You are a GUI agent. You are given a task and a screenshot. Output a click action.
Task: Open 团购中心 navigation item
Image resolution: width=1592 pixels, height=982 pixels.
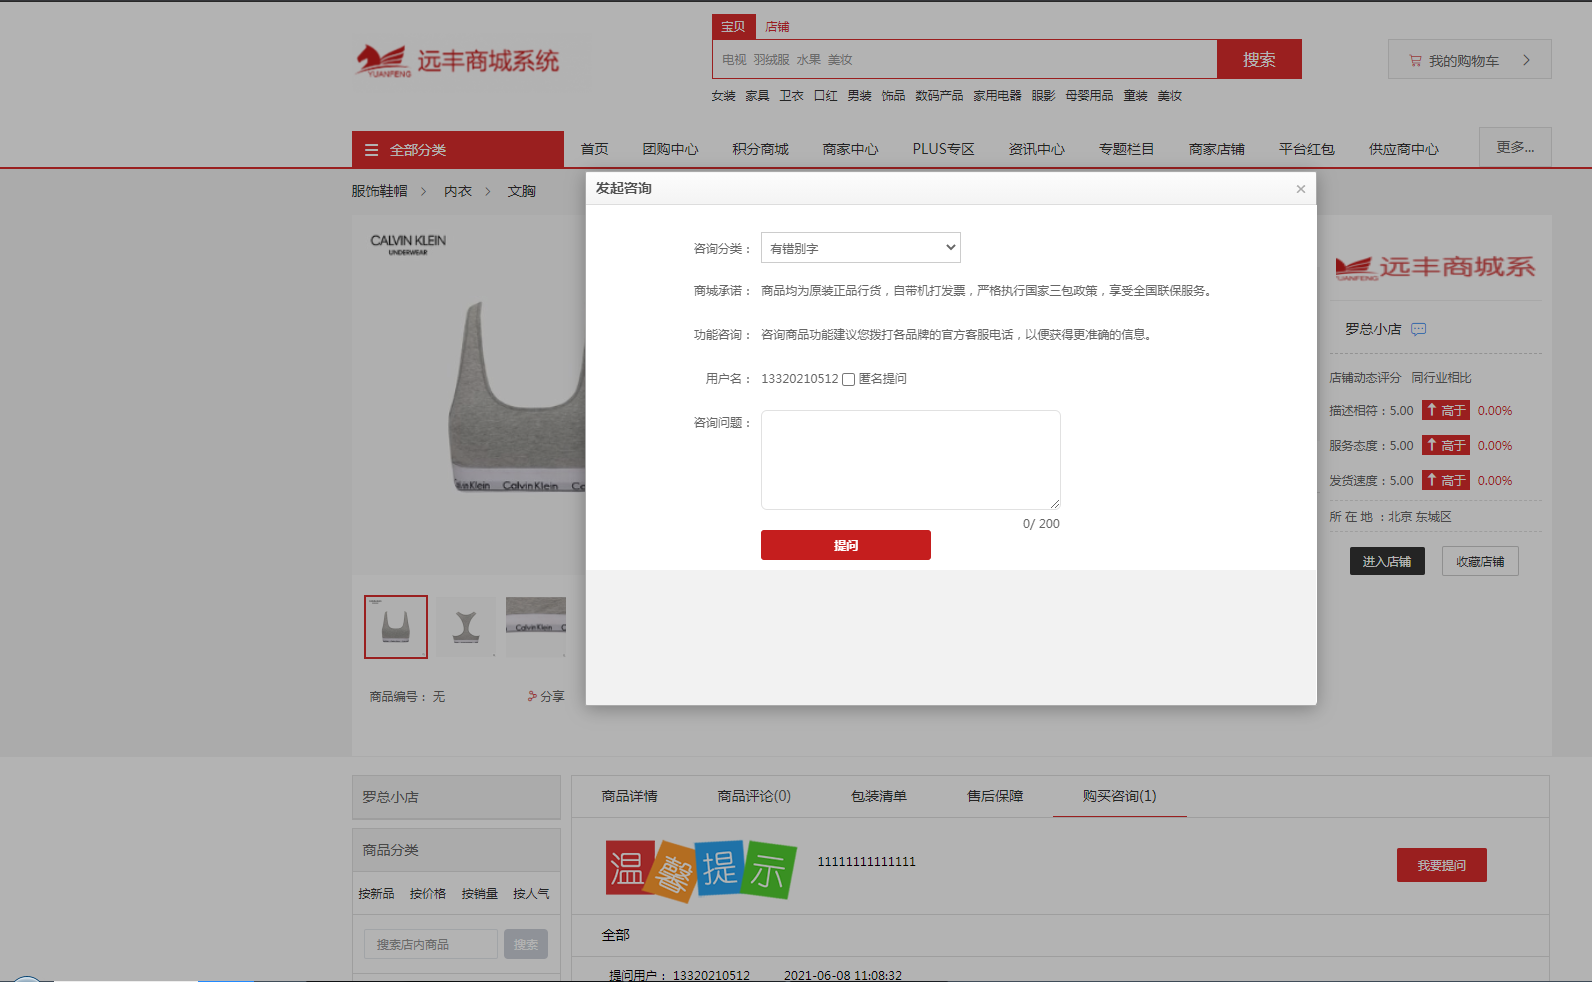[670, 149]
